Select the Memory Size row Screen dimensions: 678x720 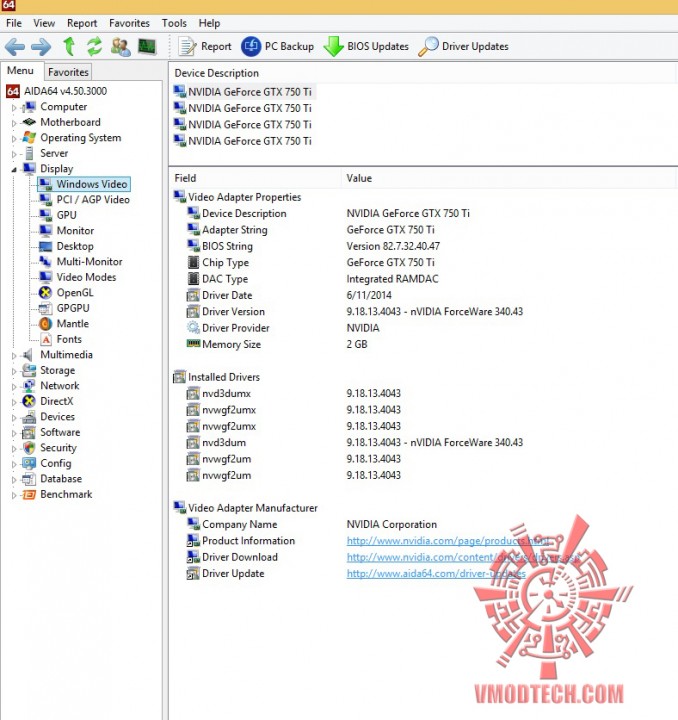(424, 344)
